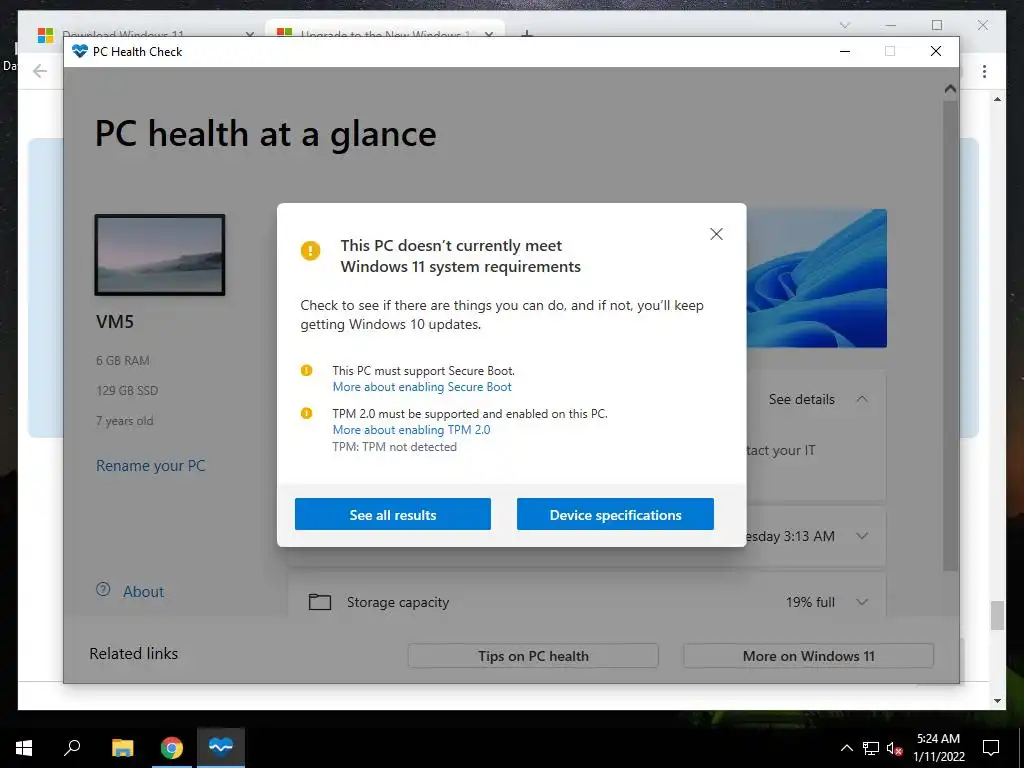The height and width of the screenshot is (768, 1024).
Task: Close the Upgrade to the New Windows tab
Action: tap(488, 34)
